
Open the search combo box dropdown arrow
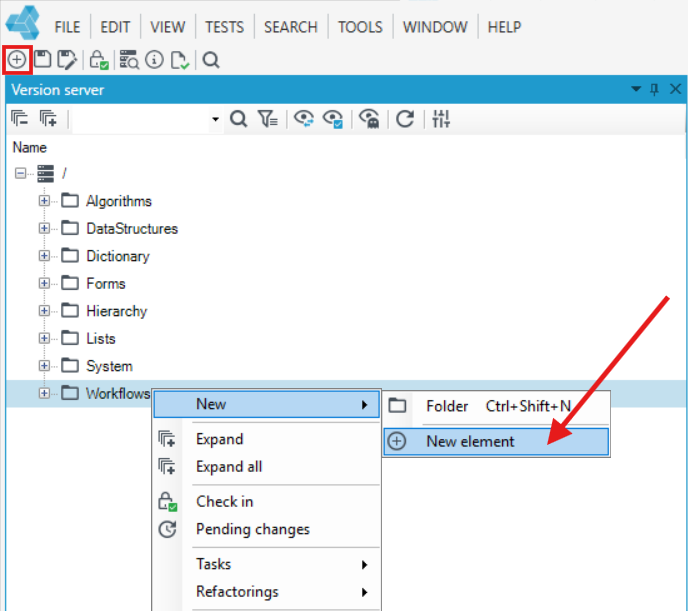click(x=215, y=119)
